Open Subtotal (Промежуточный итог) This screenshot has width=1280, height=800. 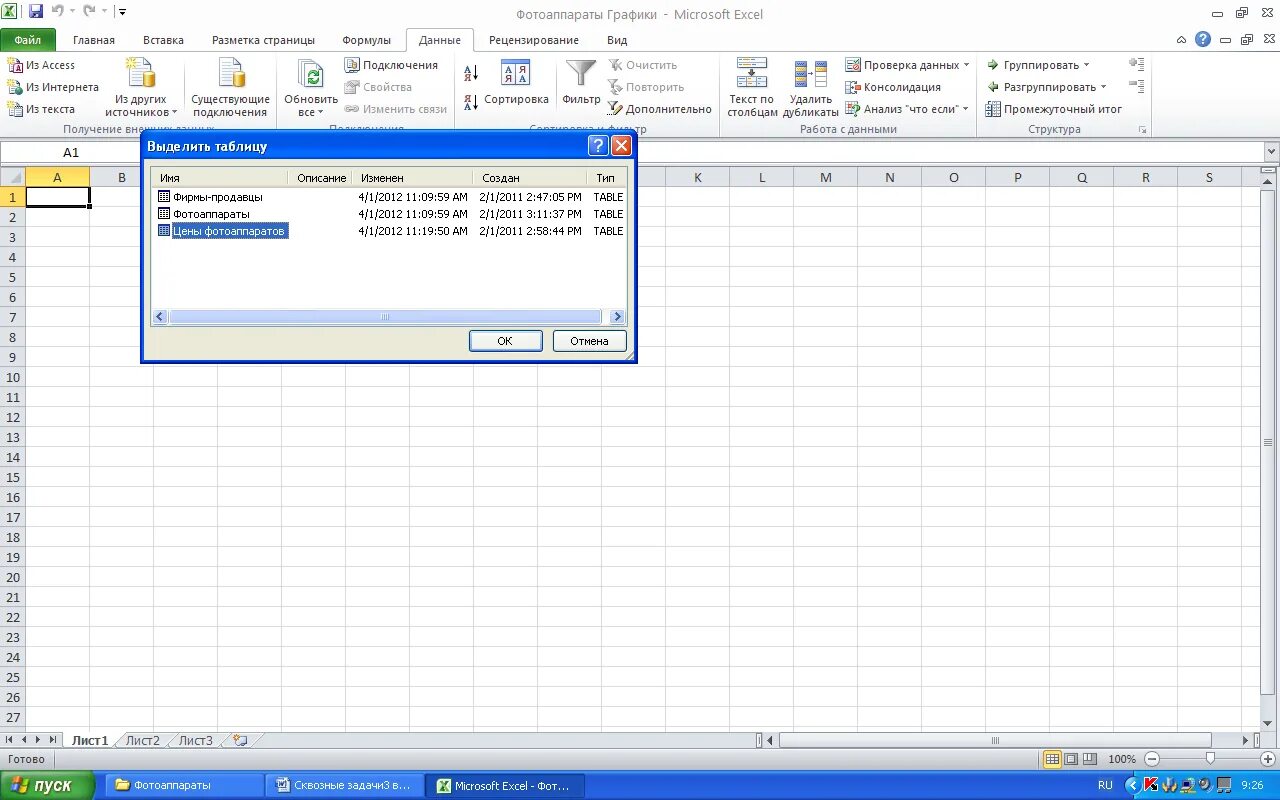(x=1054, y=109)
